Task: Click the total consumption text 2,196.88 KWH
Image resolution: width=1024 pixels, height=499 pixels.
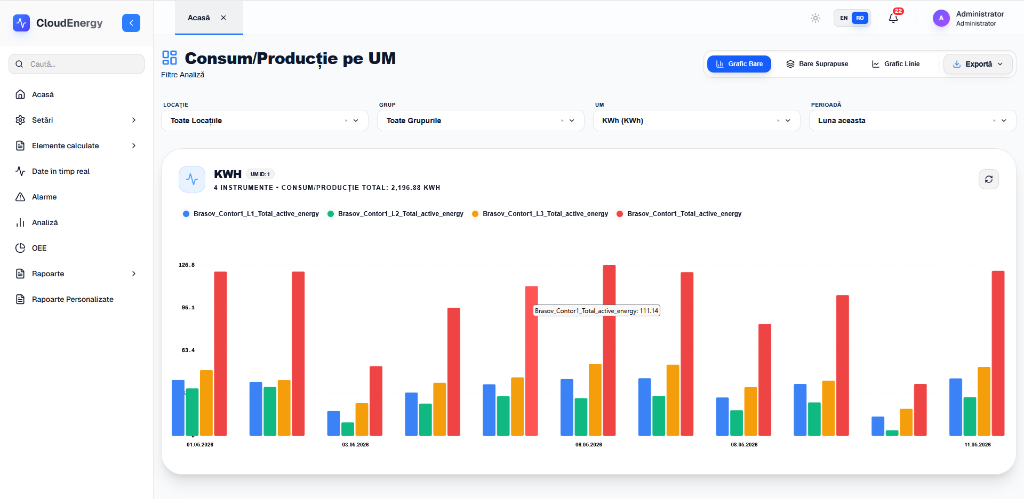Action: coord(415,187)
